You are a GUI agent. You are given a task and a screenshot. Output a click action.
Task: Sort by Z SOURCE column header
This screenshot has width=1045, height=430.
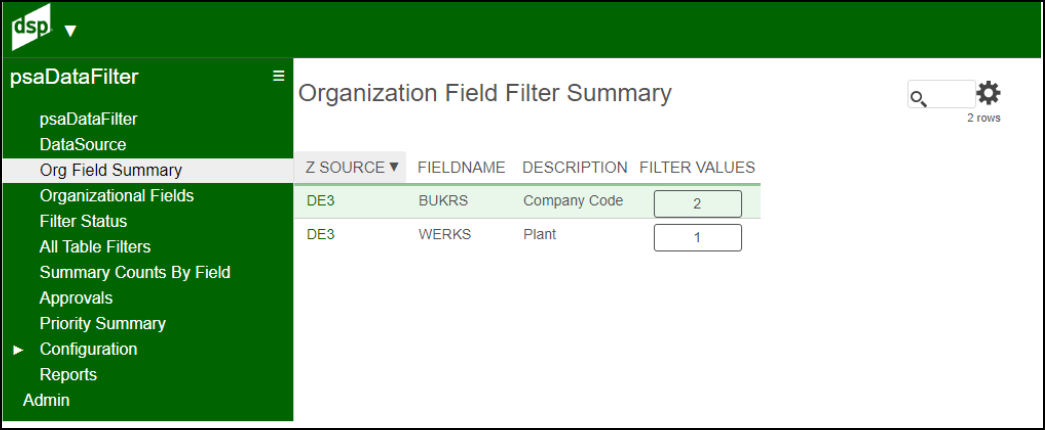click(351, 167)
